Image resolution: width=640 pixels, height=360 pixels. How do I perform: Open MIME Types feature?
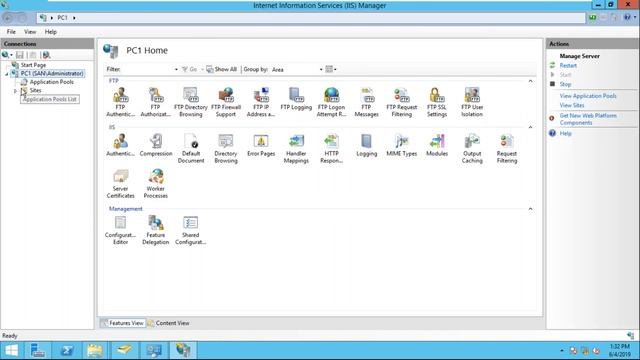click(x=402, y=145)
